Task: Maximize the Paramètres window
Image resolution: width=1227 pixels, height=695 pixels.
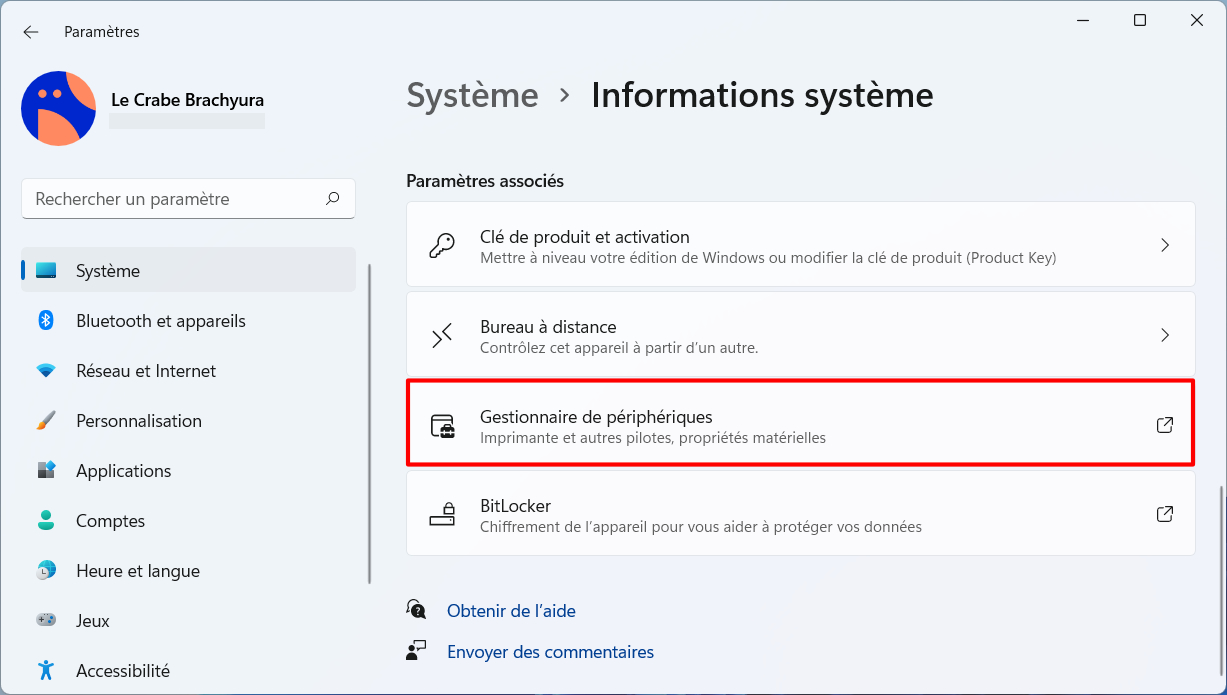Action: point(1140,20)
